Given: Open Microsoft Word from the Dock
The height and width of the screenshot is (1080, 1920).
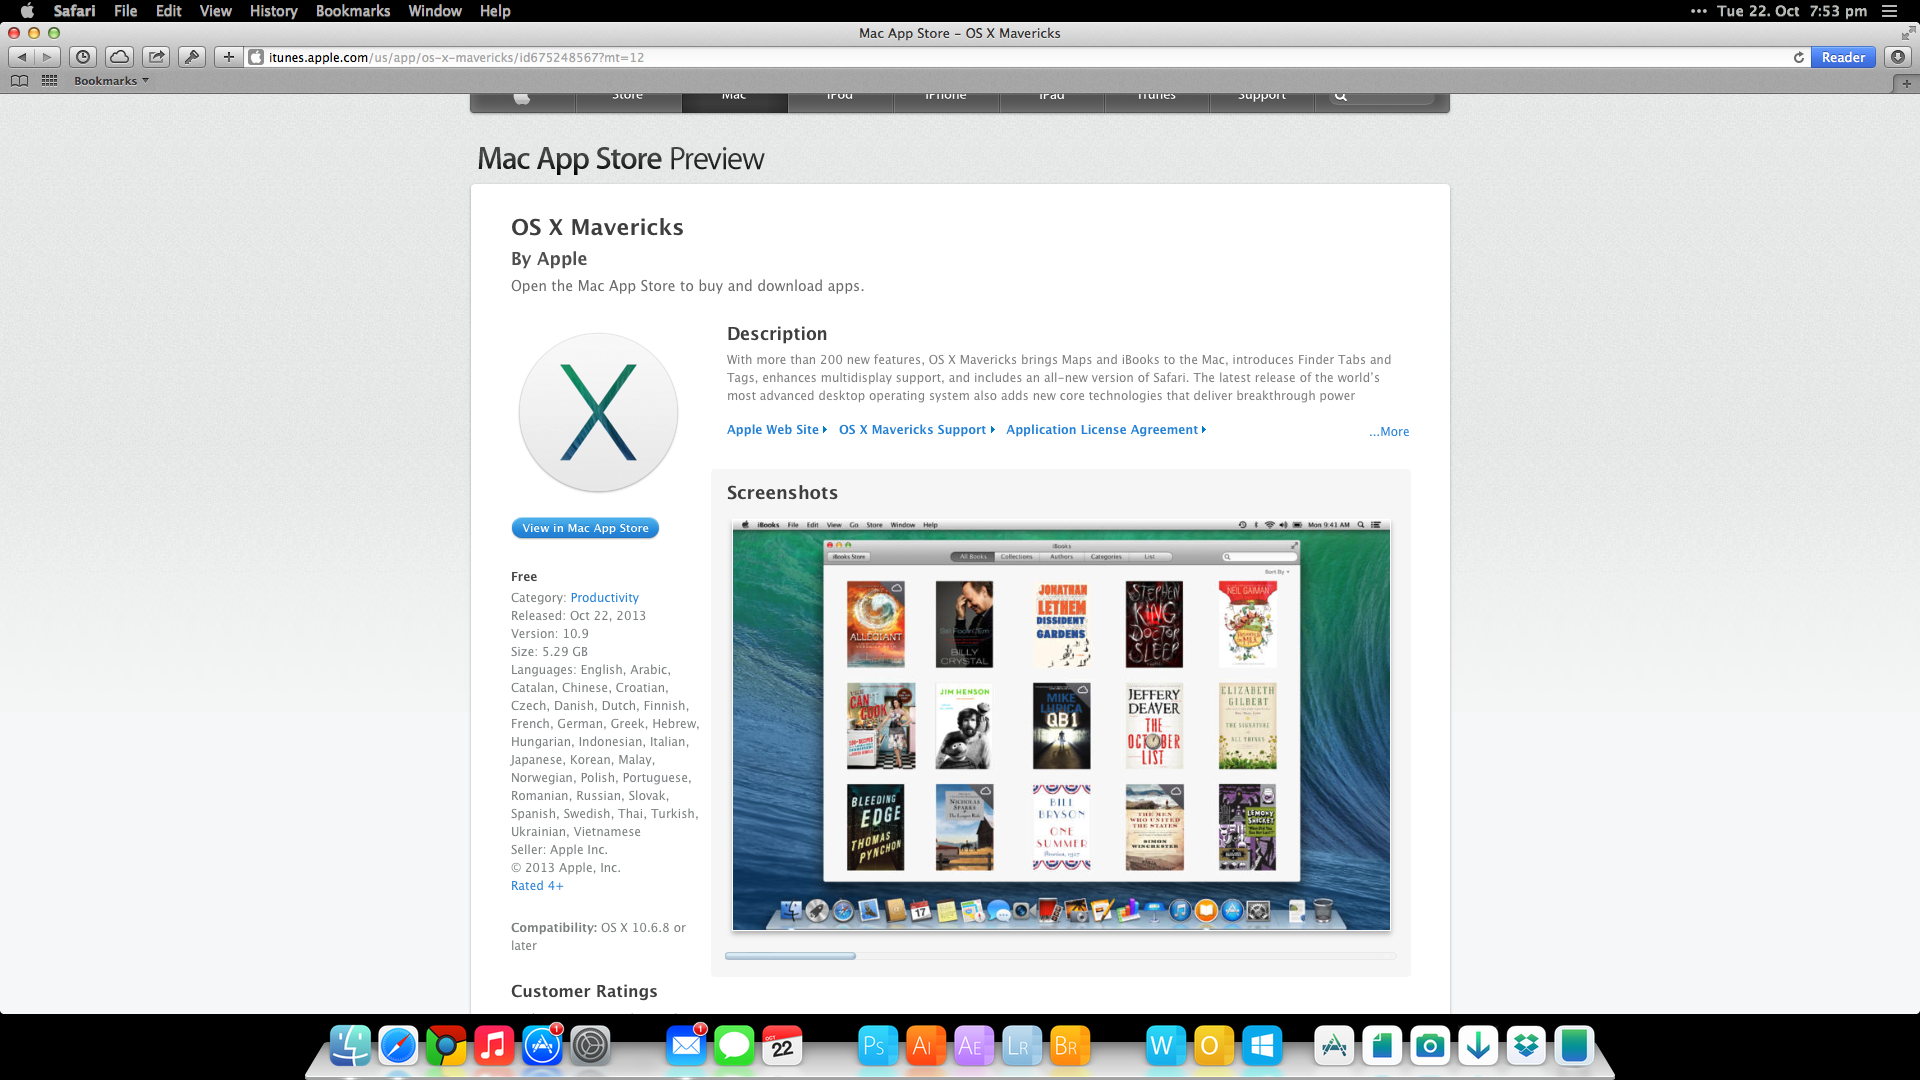Looking at the screenshot, I should tap(1166, 1046).
